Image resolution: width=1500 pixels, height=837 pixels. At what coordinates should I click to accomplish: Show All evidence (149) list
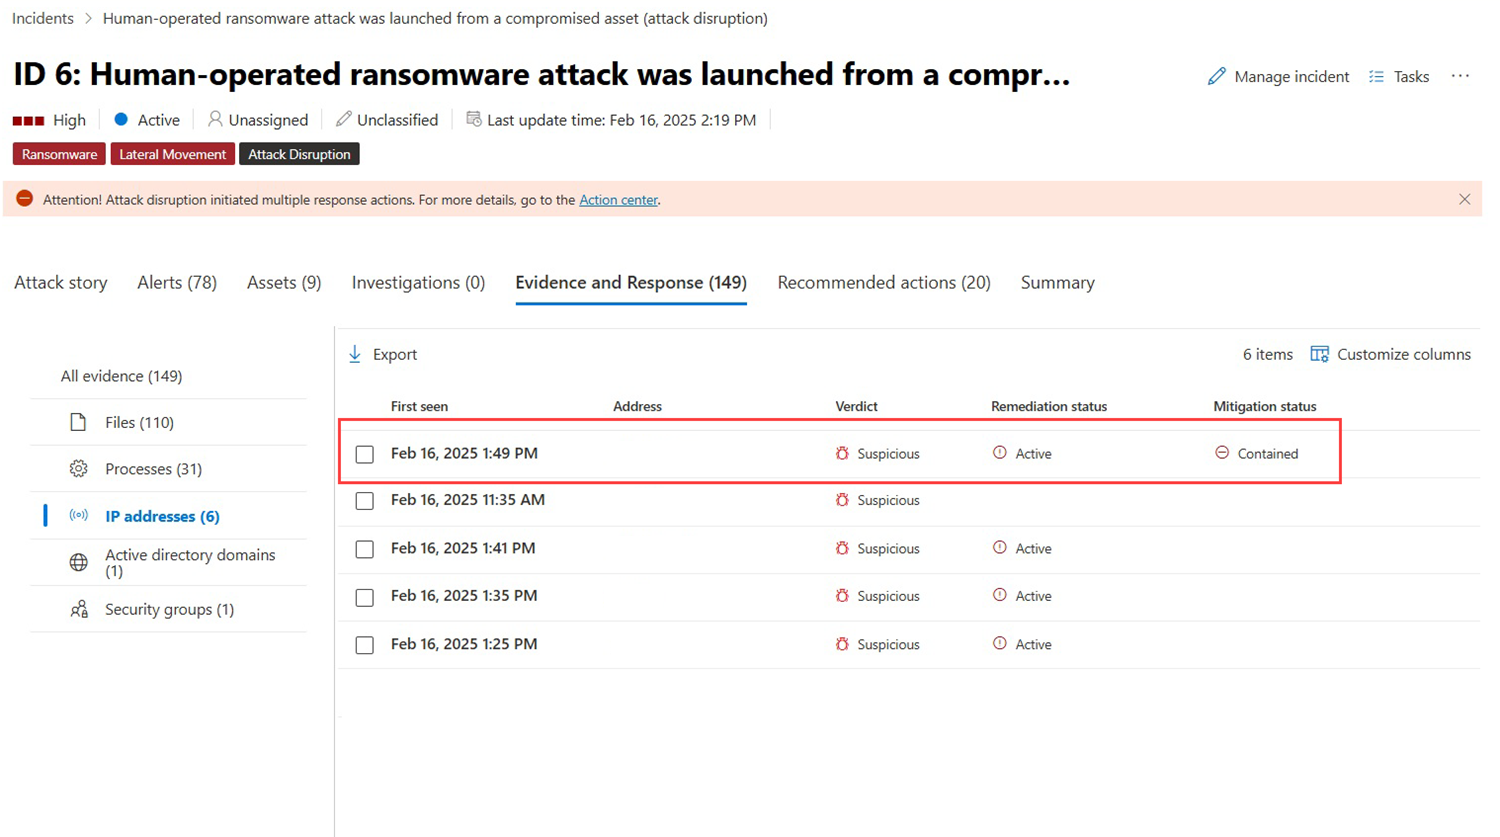[x=121, y=376]
